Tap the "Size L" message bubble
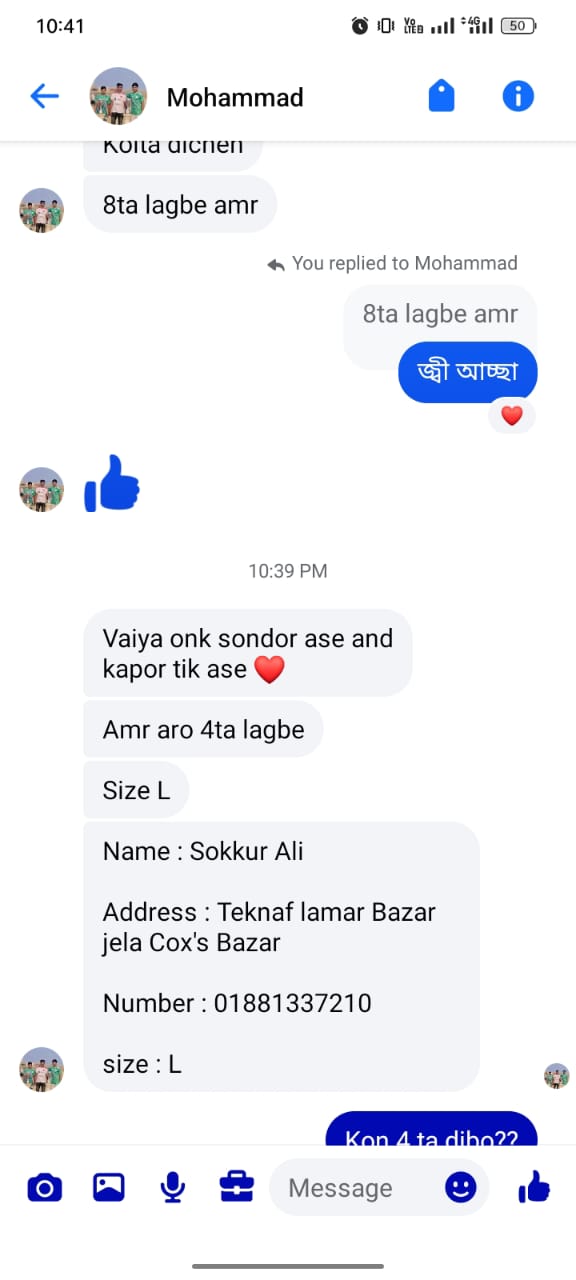Screen dimensions: 576x1280 point(136,790)
